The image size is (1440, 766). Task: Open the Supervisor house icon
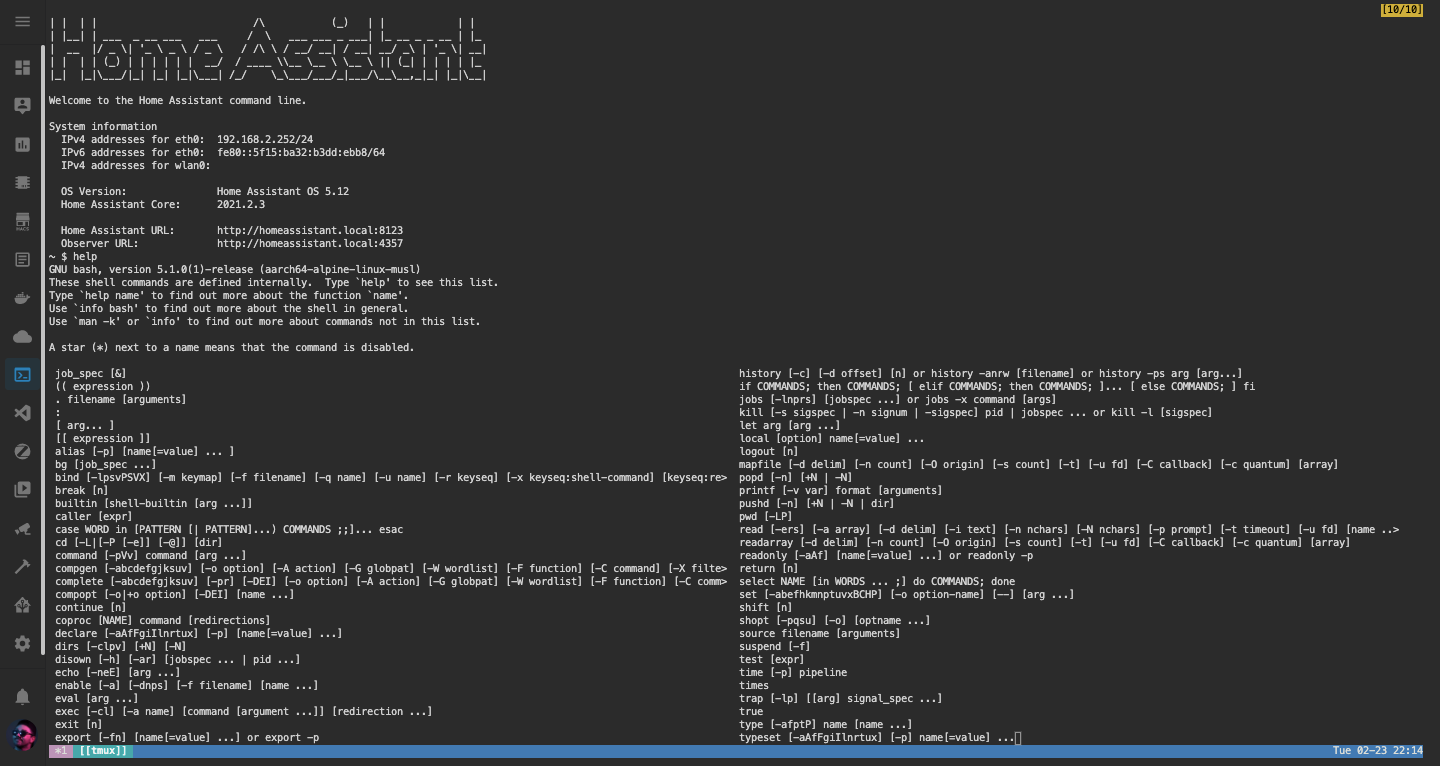pyautogui.click(x=22, y=606)
